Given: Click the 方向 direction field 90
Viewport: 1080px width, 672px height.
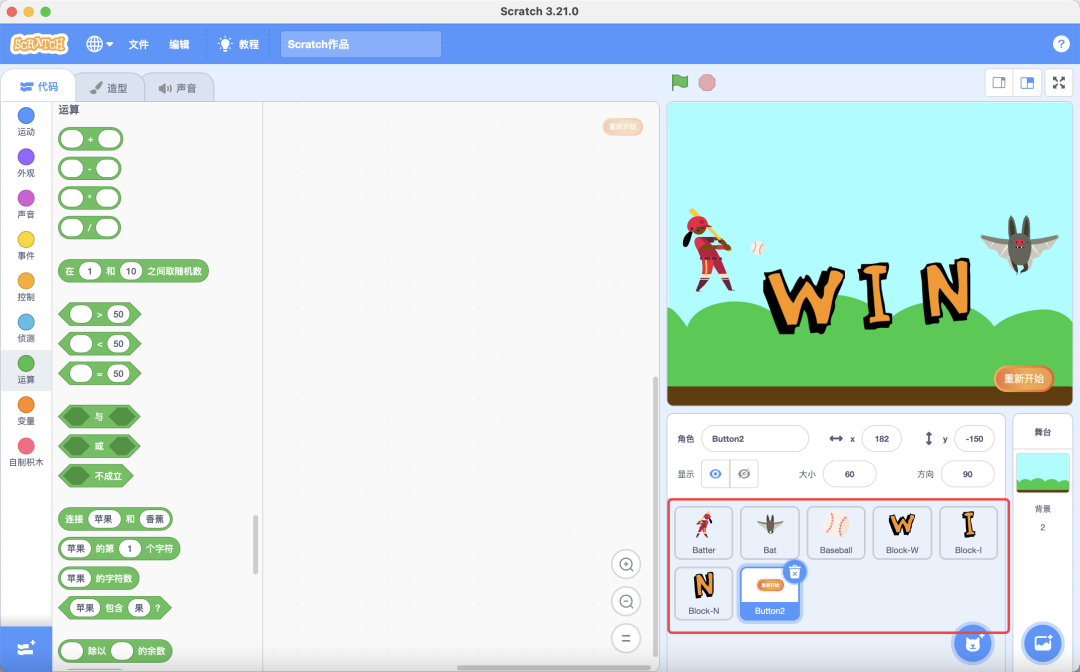Looking at the screenshot, I should [x=967, y=474].
